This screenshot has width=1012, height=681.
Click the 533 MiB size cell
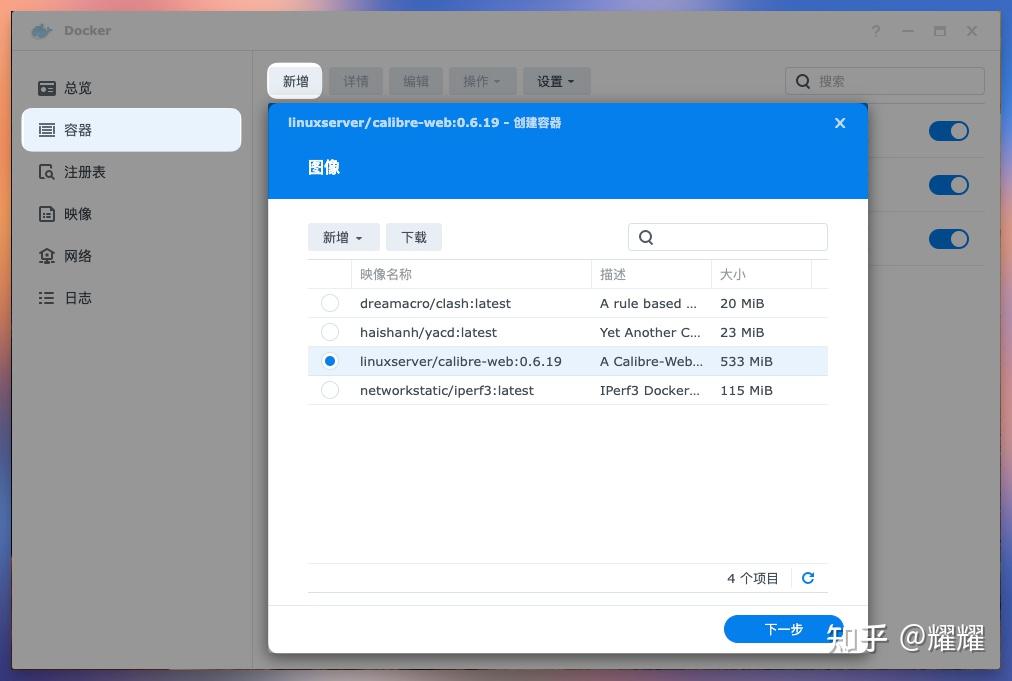tap(746, 361)
